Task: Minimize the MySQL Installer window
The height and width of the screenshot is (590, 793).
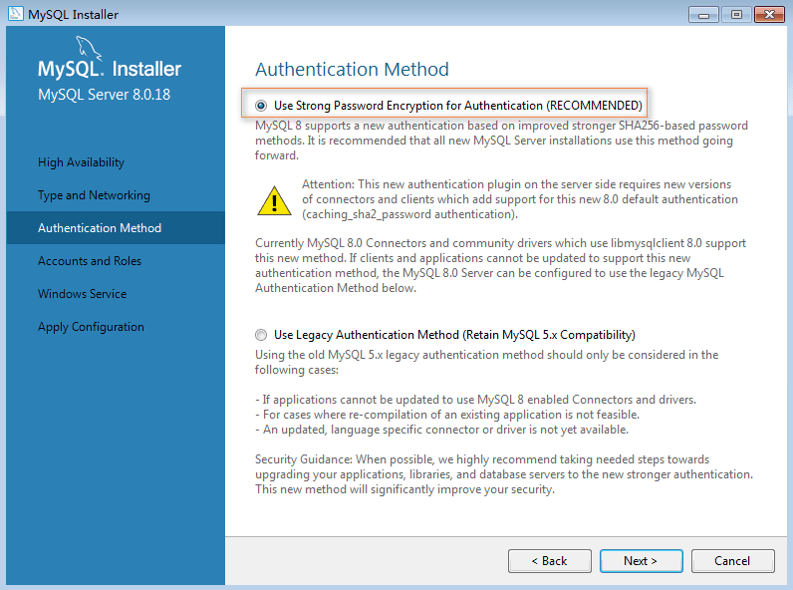Action: (703, 15)
